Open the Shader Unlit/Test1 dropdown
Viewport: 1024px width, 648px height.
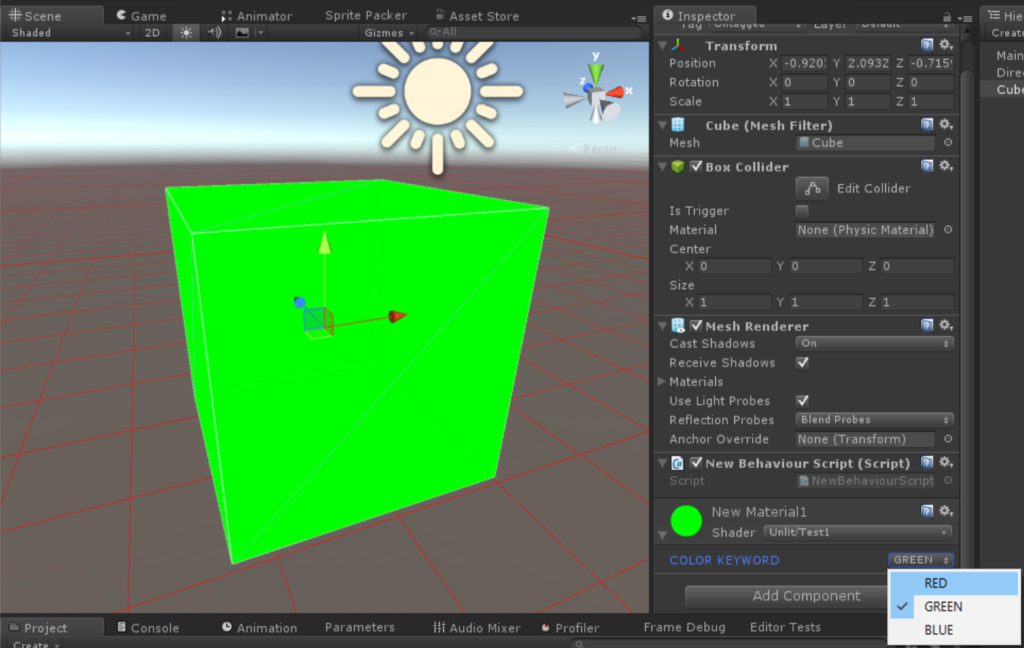(857, 532)
